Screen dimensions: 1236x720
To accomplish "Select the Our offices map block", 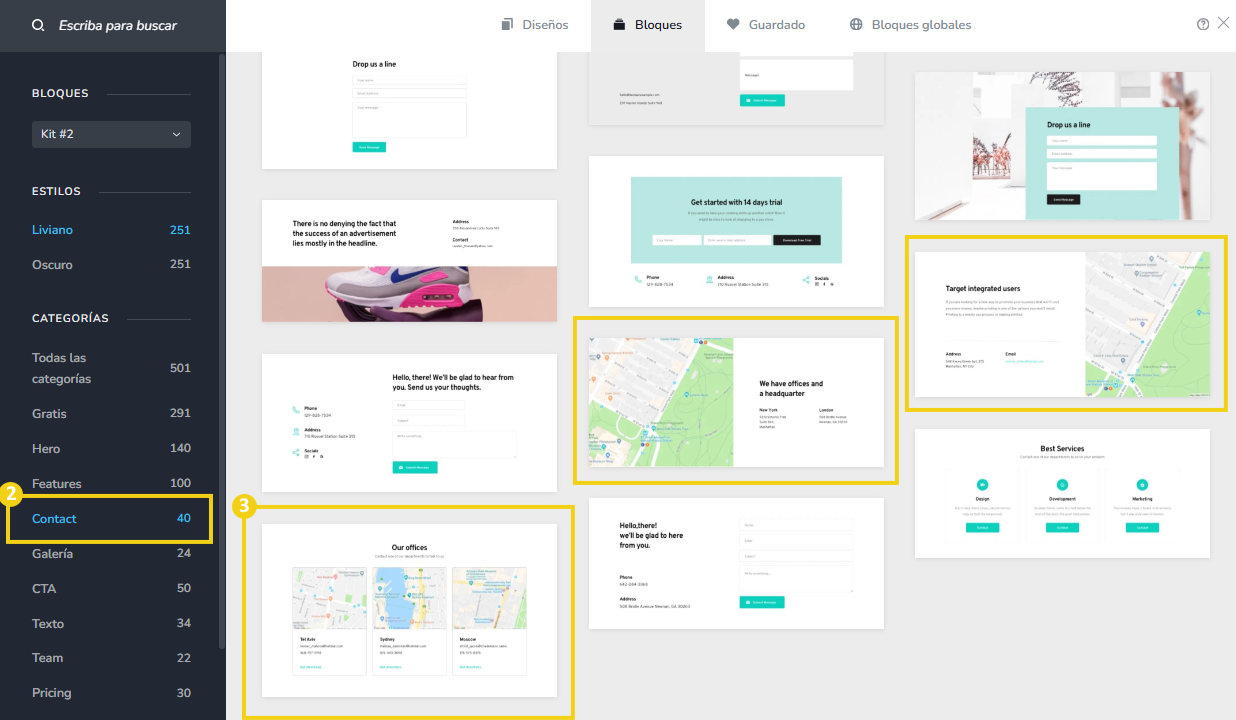I will pos(409,610).
